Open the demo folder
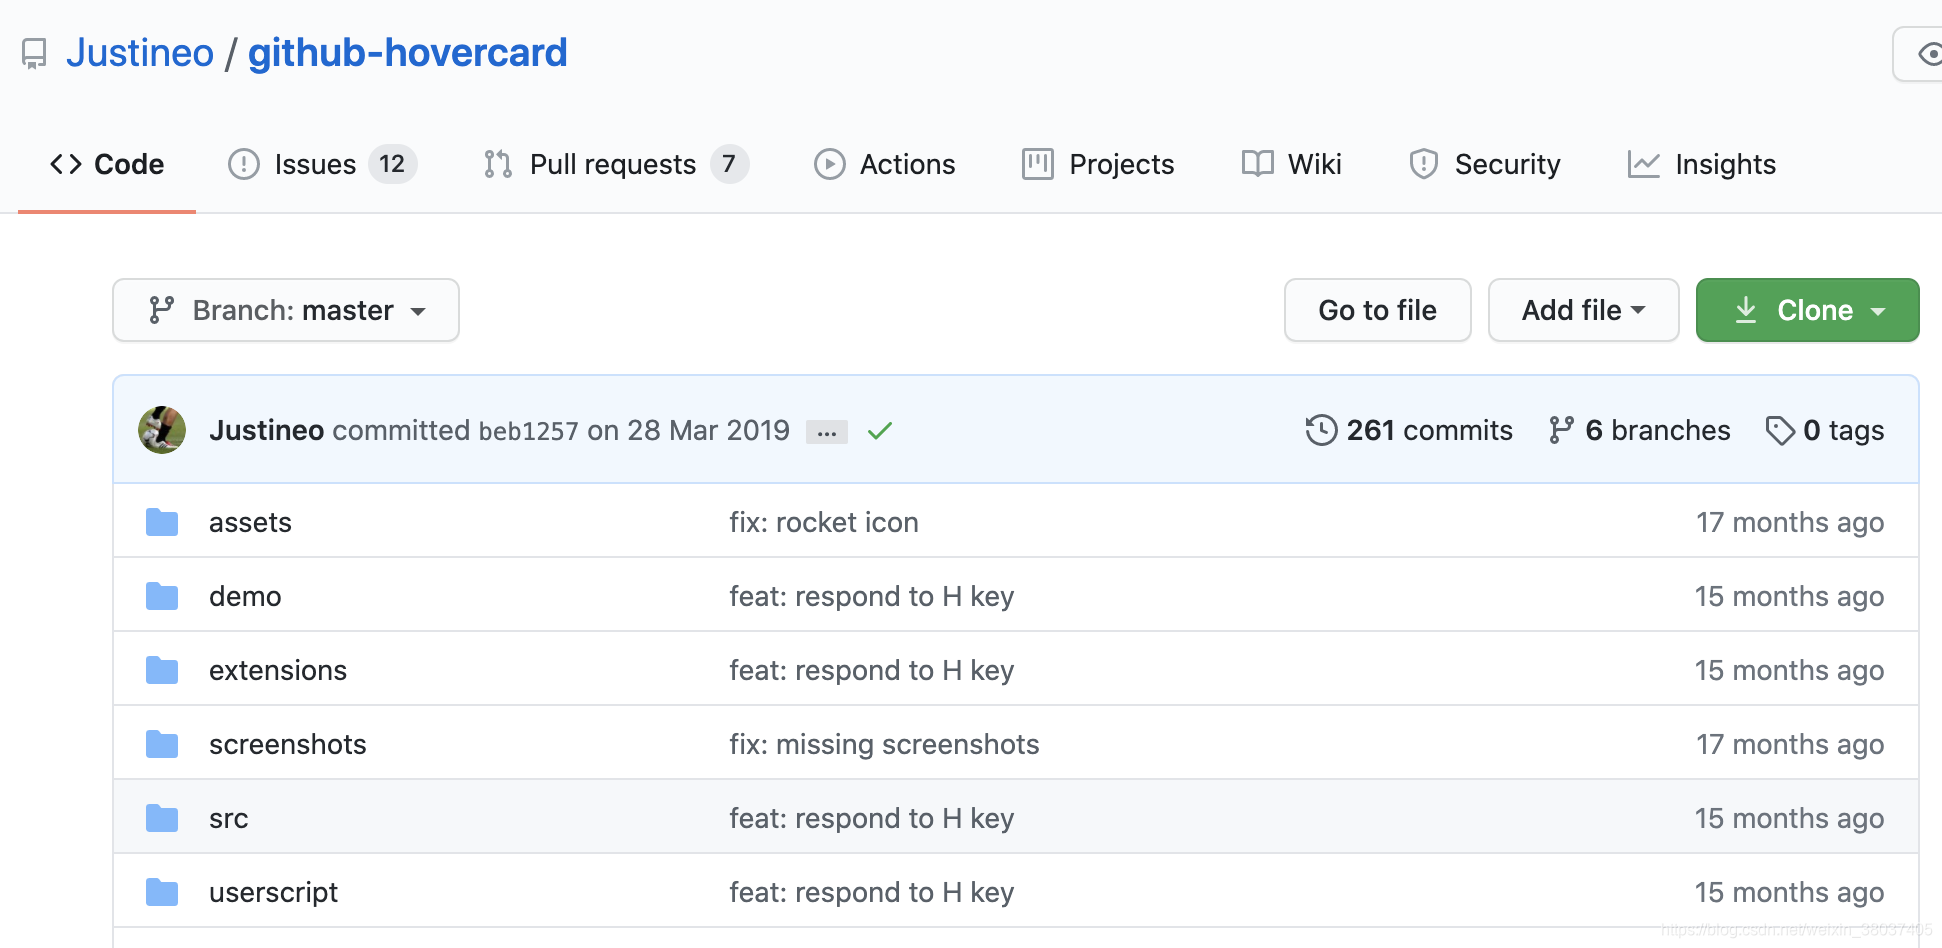This screenshot has width=1942, height=948. tap(245, 596)
